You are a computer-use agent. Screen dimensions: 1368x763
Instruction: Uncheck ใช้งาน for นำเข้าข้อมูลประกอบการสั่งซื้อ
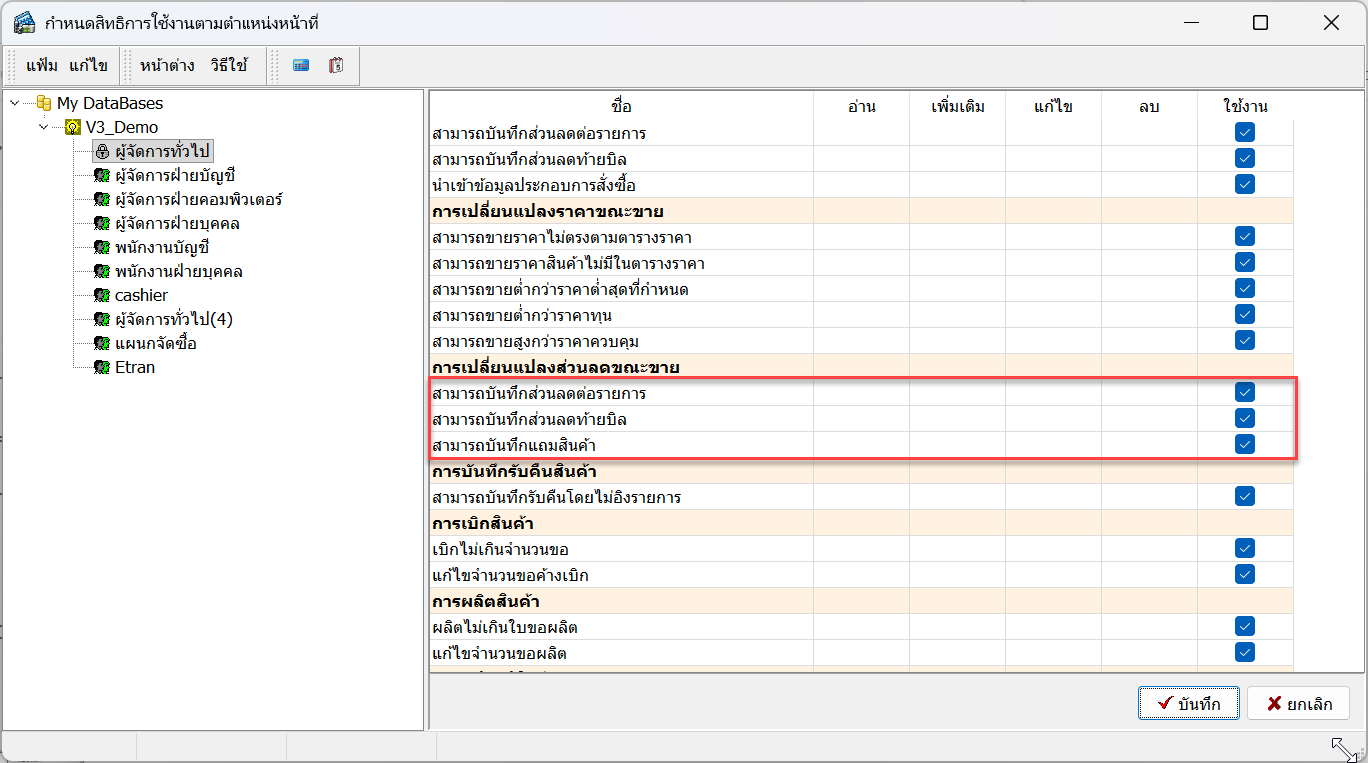pyautogui.click(x=1245, y=184)
